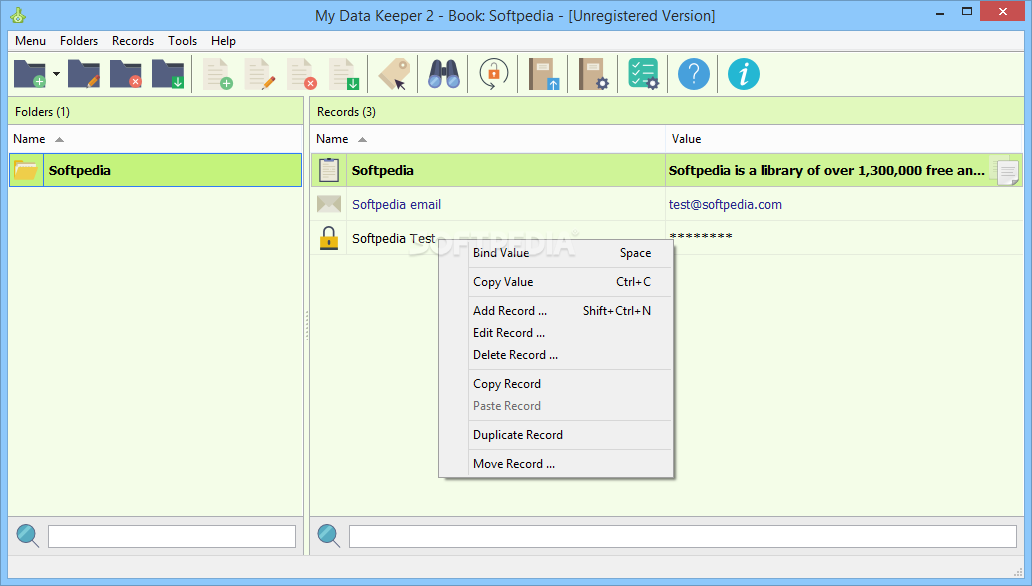
Task: Open the Folders menu
Action: click(79, 41)
